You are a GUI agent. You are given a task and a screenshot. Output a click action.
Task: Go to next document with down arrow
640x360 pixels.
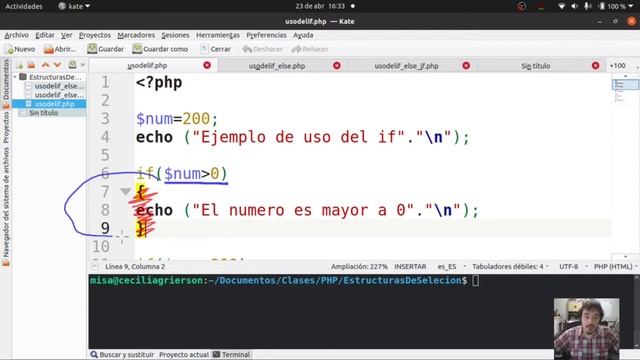[x=57, y=65]
